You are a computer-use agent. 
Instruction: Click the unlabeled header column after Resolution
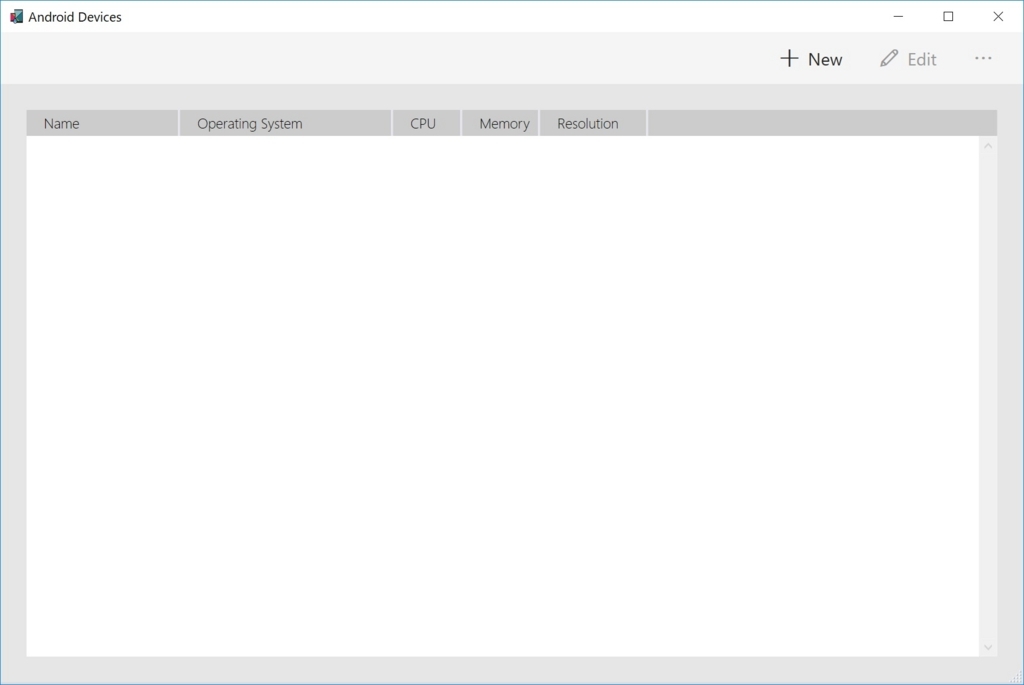coord(820,123)
